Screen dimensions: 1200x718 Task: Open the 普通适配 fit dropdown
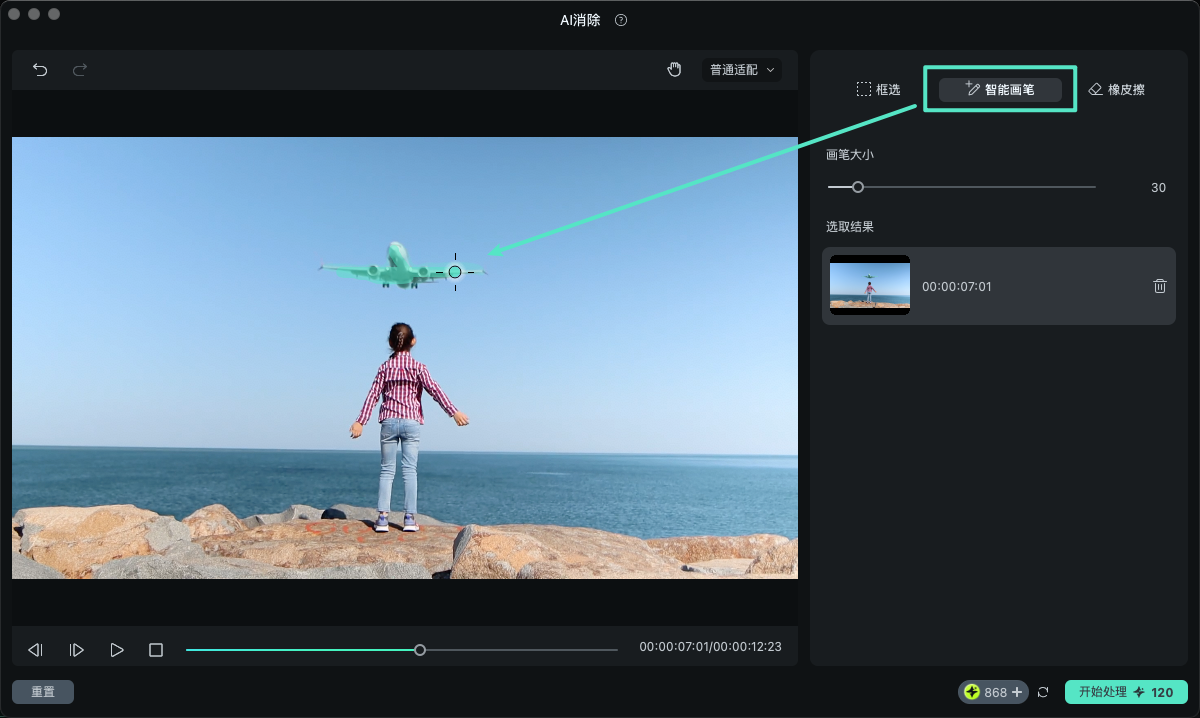coord(742,70)
